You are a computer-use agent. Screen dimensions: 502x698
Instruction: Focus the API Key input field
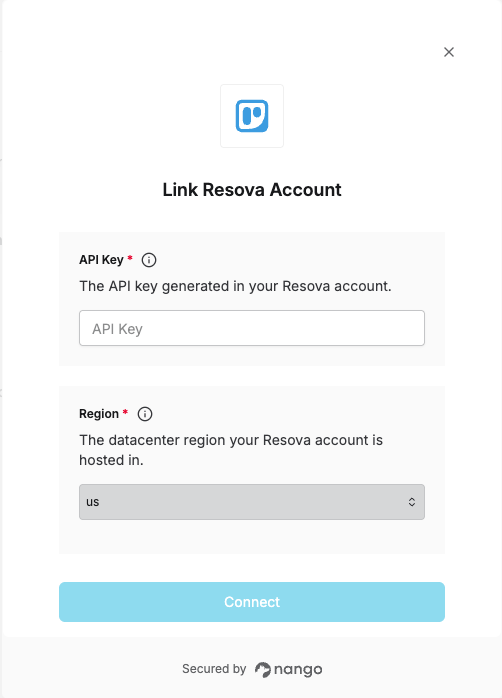coord(252,328)
